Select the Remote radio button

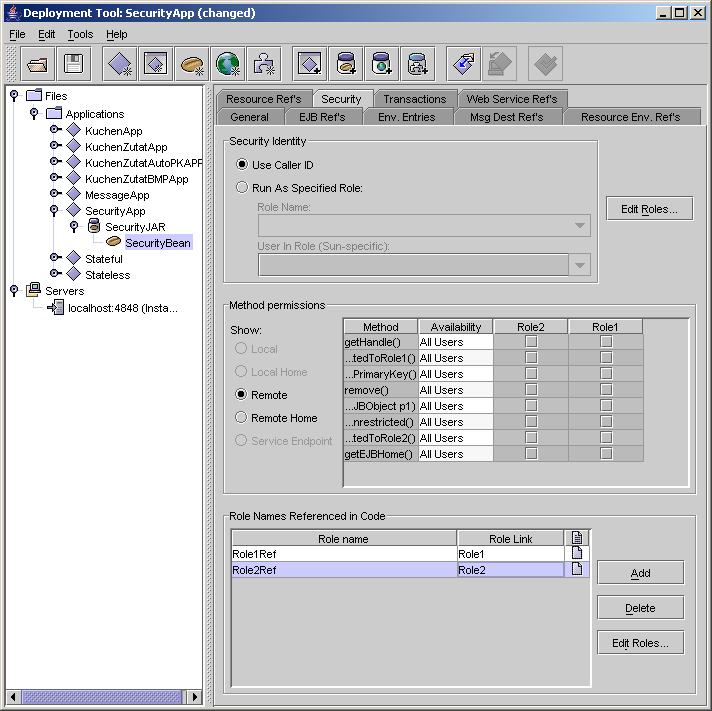coord(241,395)
